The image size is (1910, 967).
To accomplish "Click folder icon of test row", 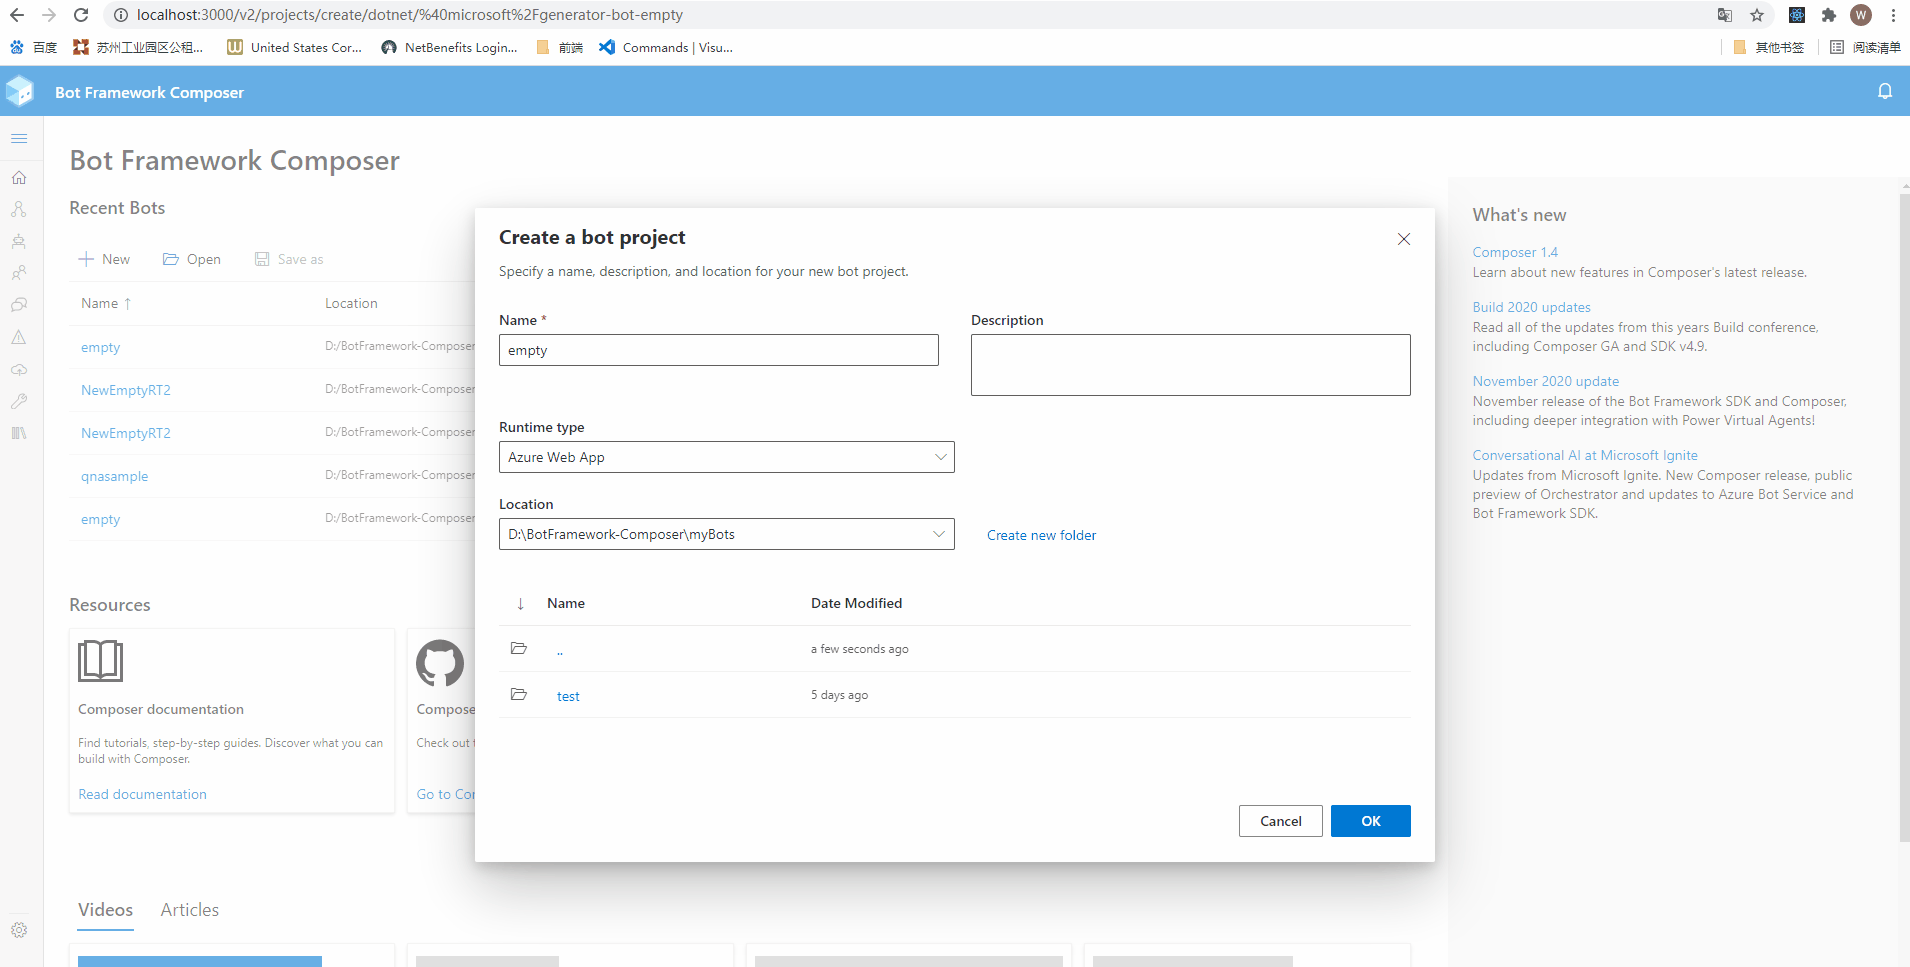I will (x=519, y=694).
